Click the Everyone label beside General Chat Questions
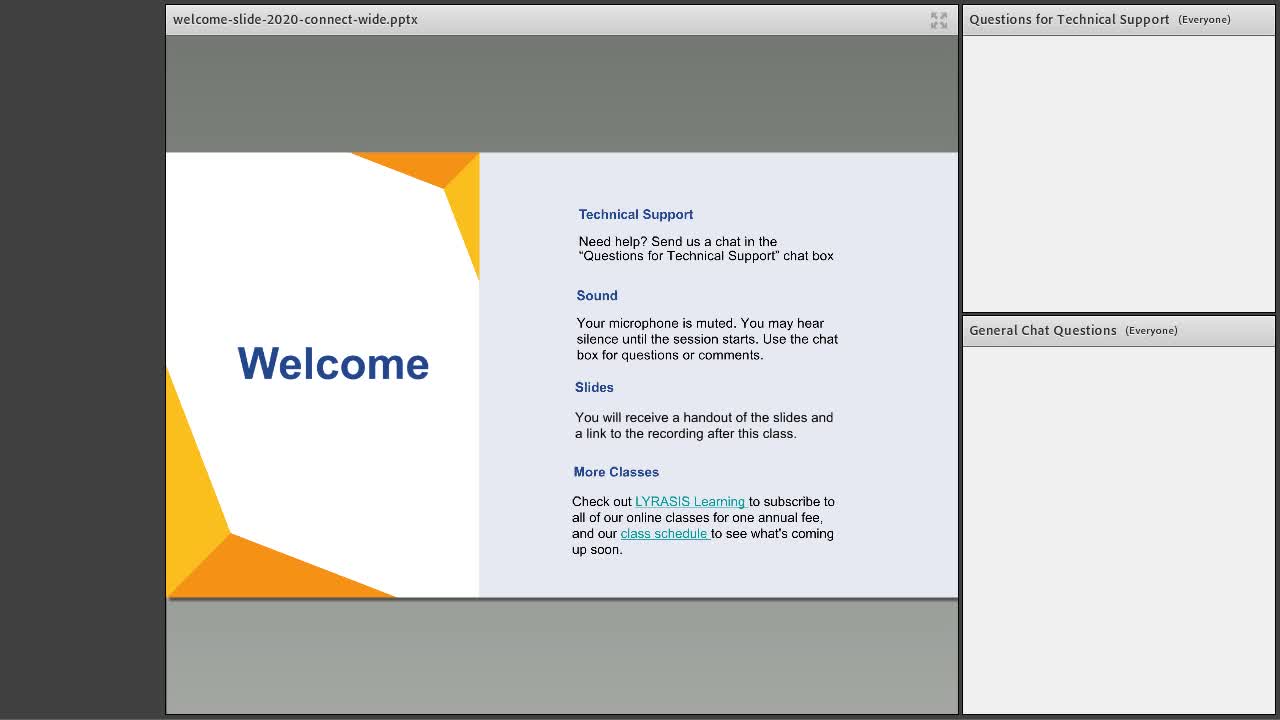Viewport: 1280px width, 720px height. [1151, 331]
